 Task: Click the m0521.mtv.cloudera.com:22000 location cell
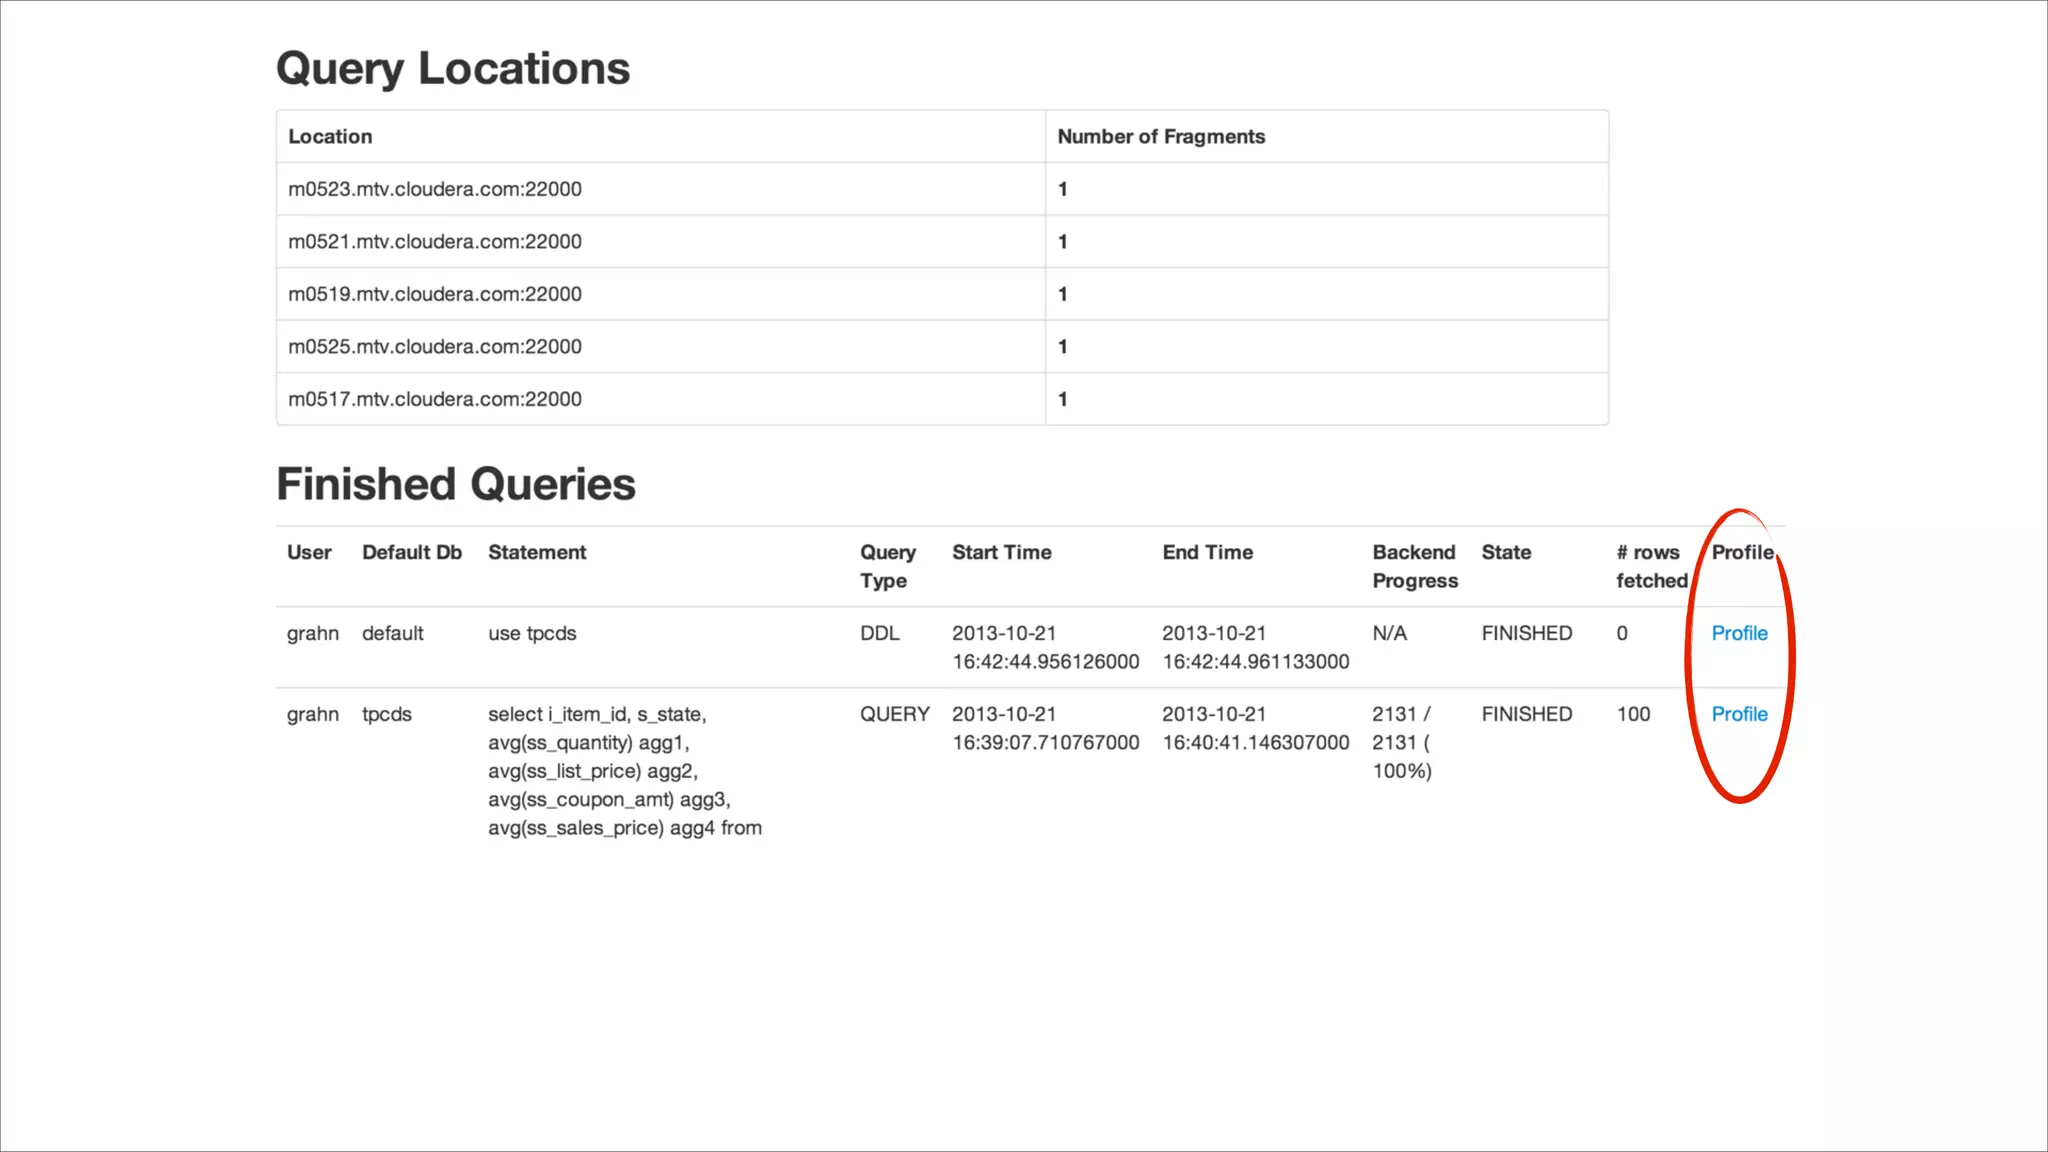[435, 241]
